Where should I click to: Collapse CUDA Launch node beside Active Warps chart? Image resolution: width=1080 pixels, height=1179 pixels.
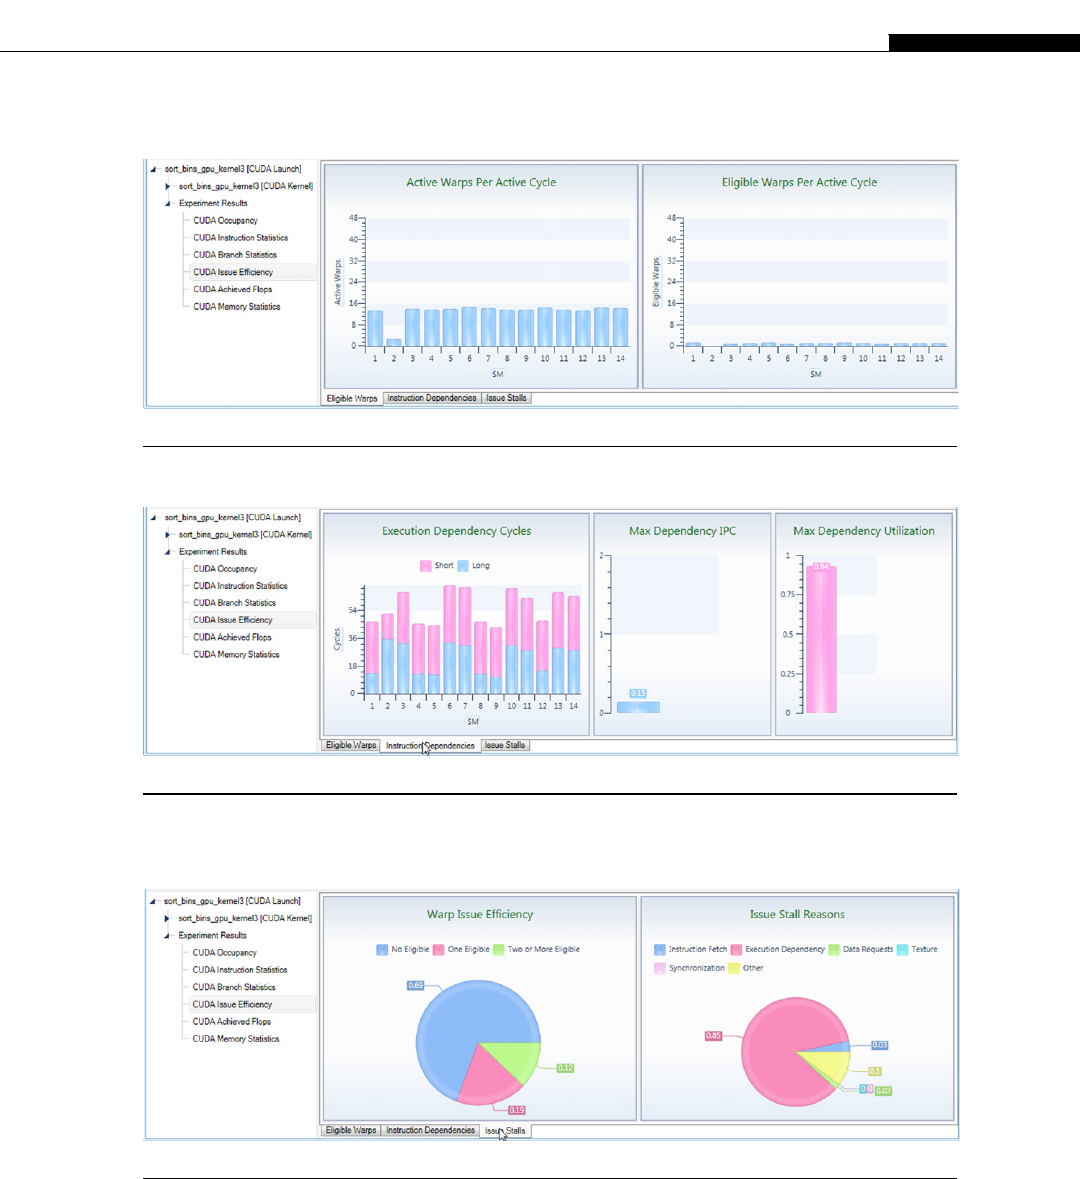pyautogui.click(x=153, y=169)
